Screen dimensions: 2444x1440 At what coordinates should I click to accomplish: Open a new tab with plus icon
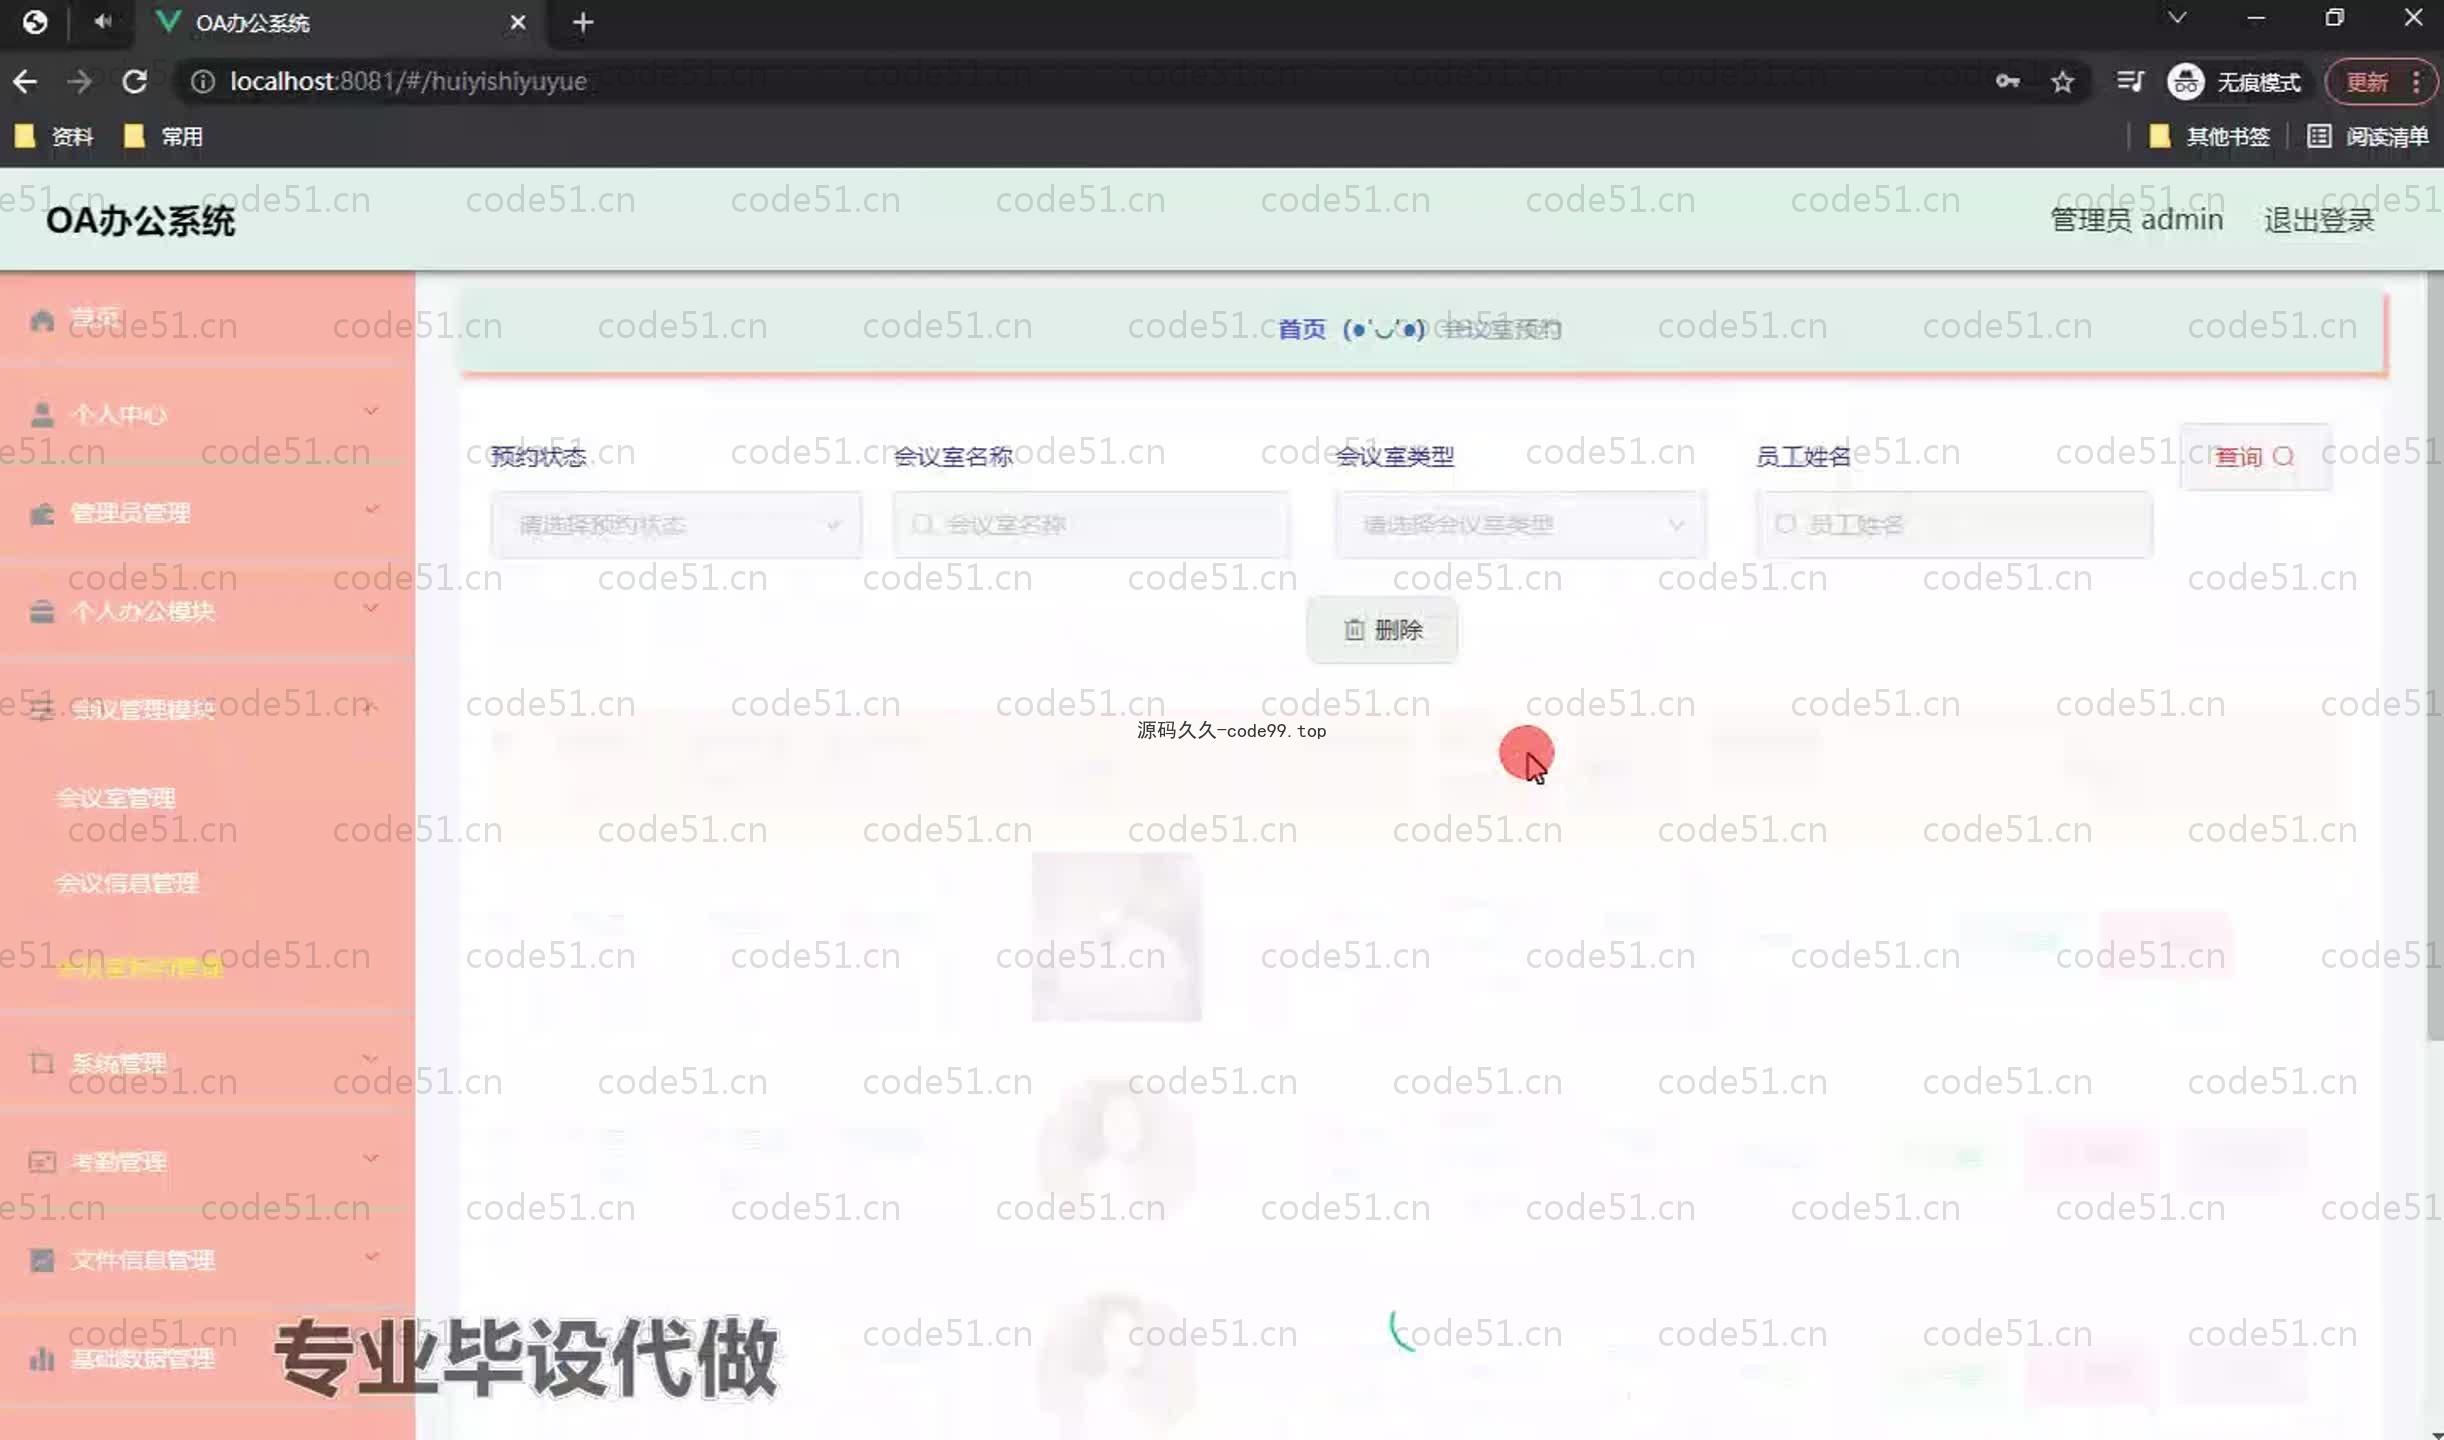(x=583, y=22)
